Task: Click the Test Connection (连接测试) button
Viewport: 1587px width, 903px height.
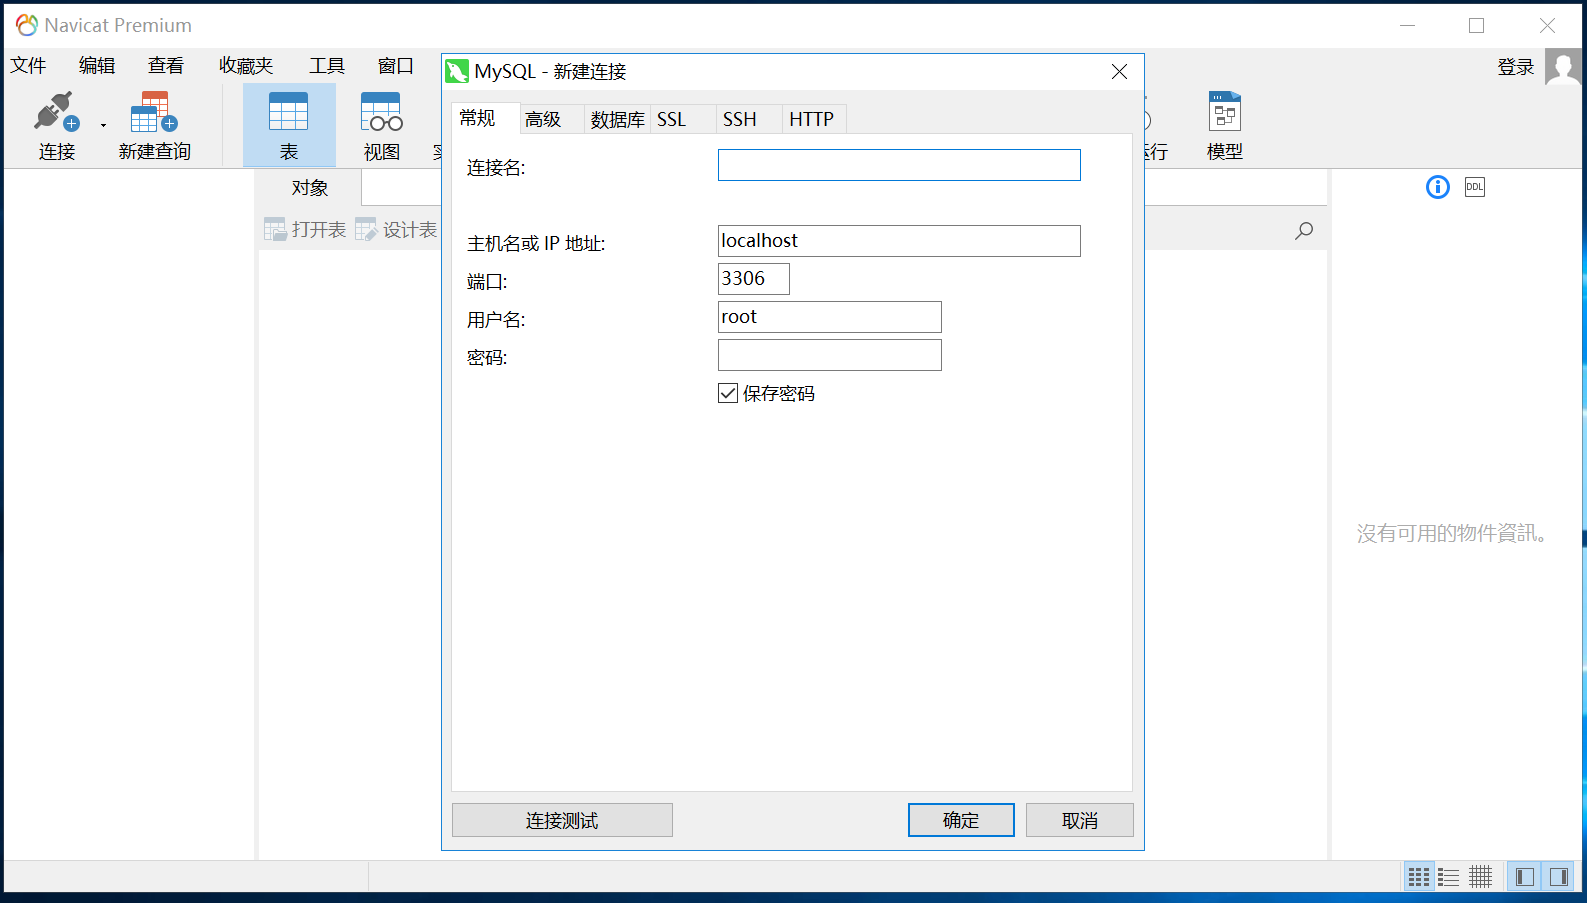Action: [562, 820]
